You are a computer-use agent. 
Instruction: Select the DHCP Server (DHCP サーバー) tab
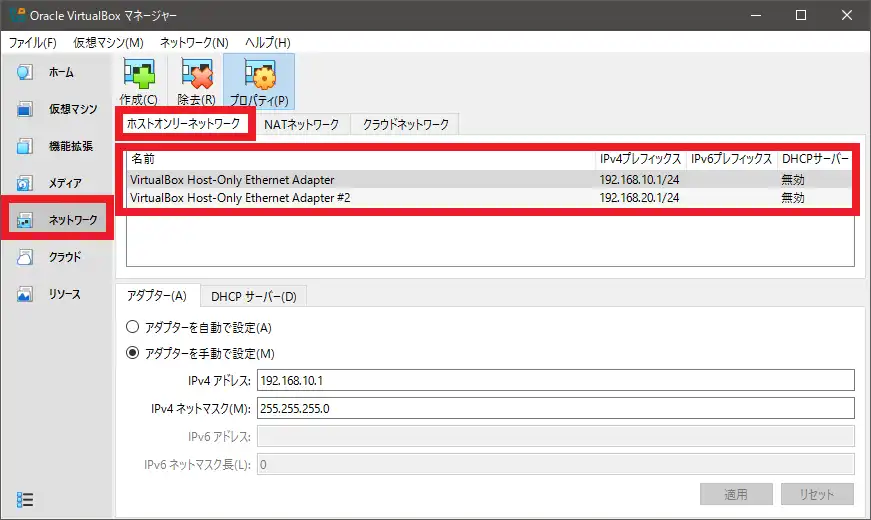point(253,297)
